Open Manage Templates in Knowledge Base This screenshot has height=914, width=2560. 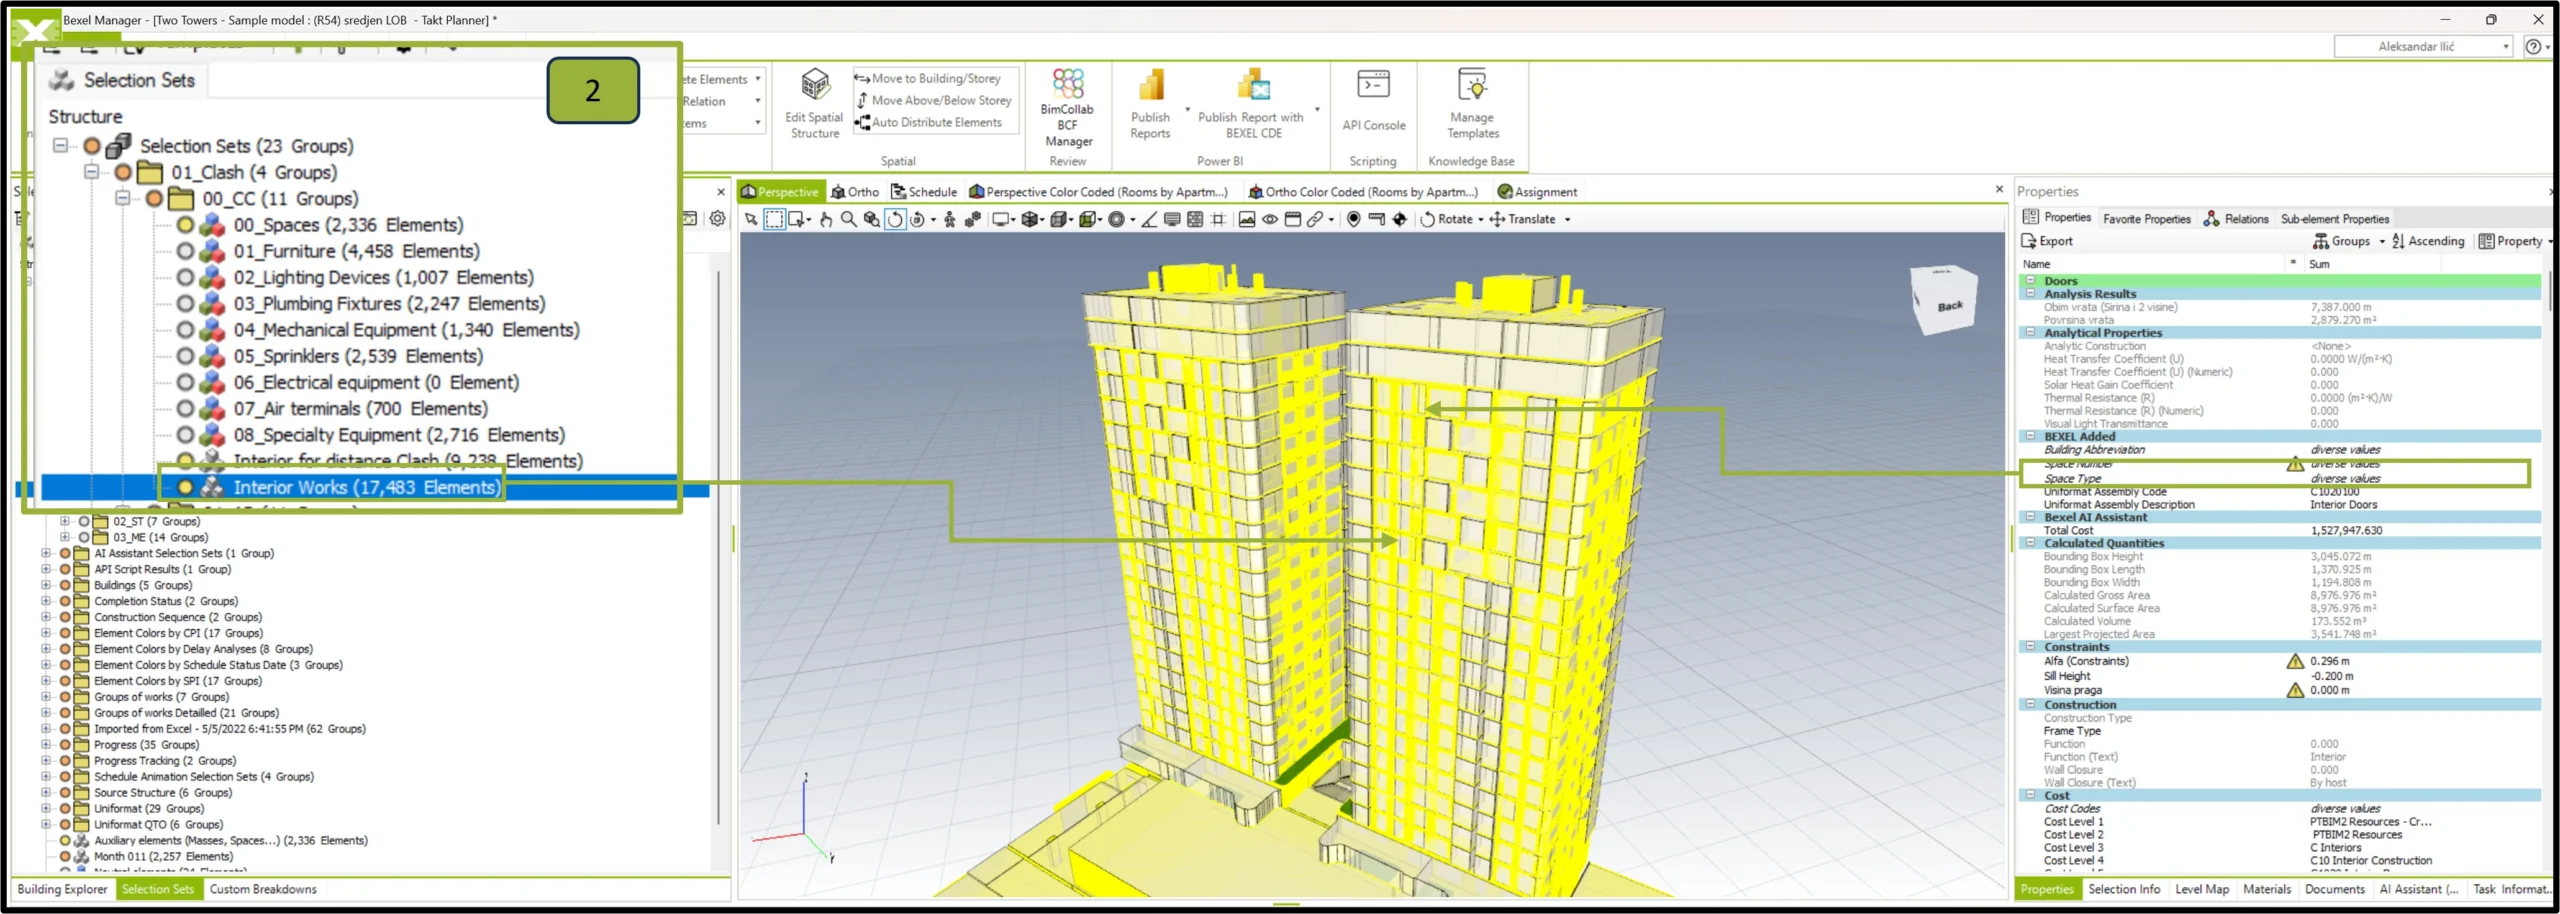tap(1472, 105)
